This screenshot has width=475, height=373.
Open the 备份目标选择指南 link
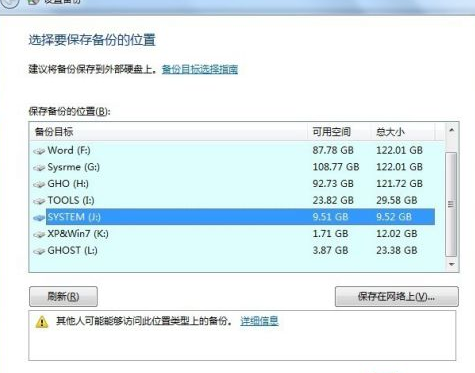point(200,69)
